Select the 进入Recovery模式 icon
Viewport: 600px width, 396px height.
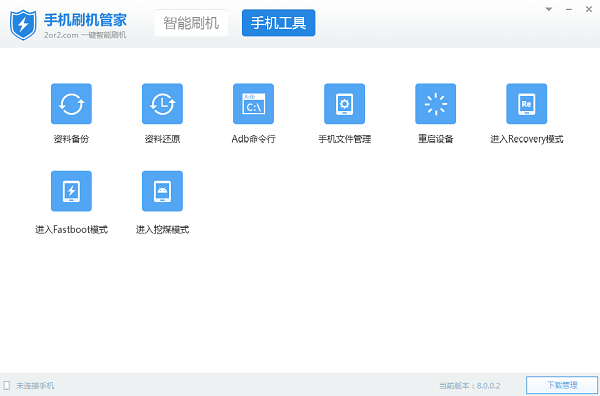[527, 104]
